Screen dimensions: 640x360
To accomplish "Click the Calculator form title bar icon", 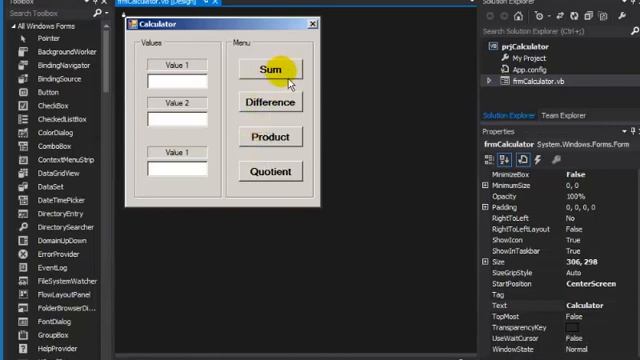I will [133, 24].
